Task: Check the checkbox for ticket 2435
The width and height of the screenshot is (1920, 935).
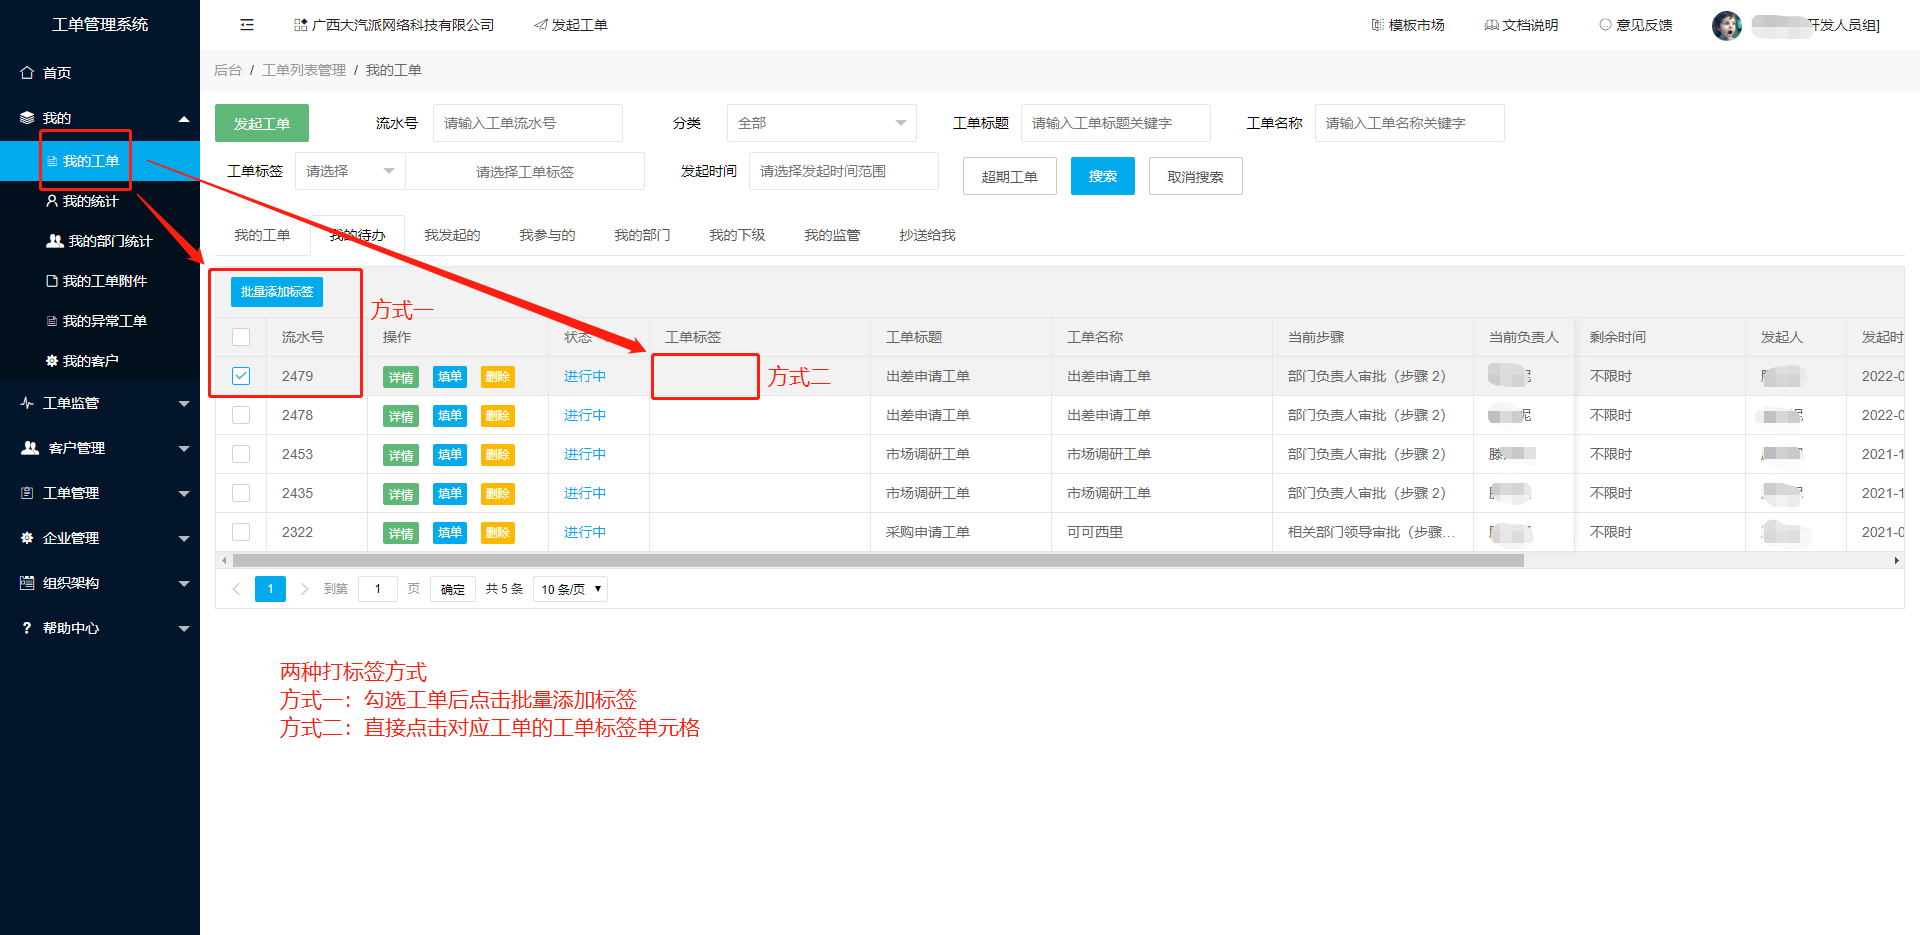Action: (x=241, y=493)
